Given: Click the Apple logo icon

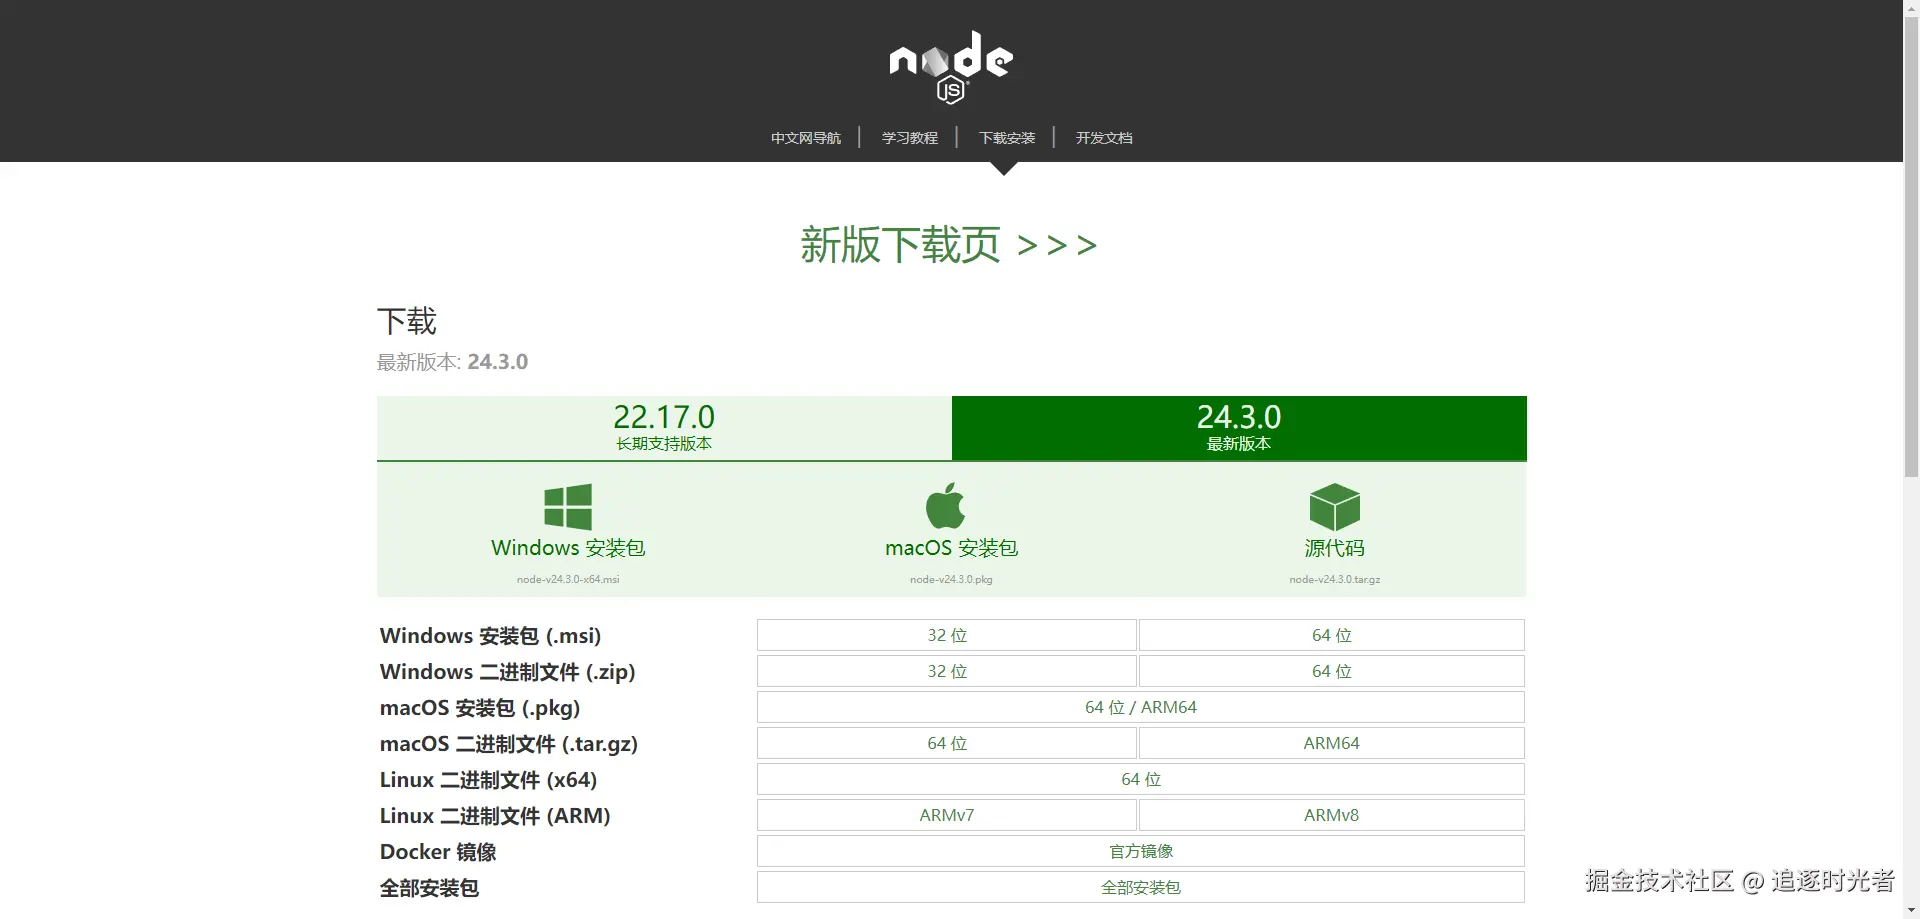Looking at the screenshot, I should (946, 505).
